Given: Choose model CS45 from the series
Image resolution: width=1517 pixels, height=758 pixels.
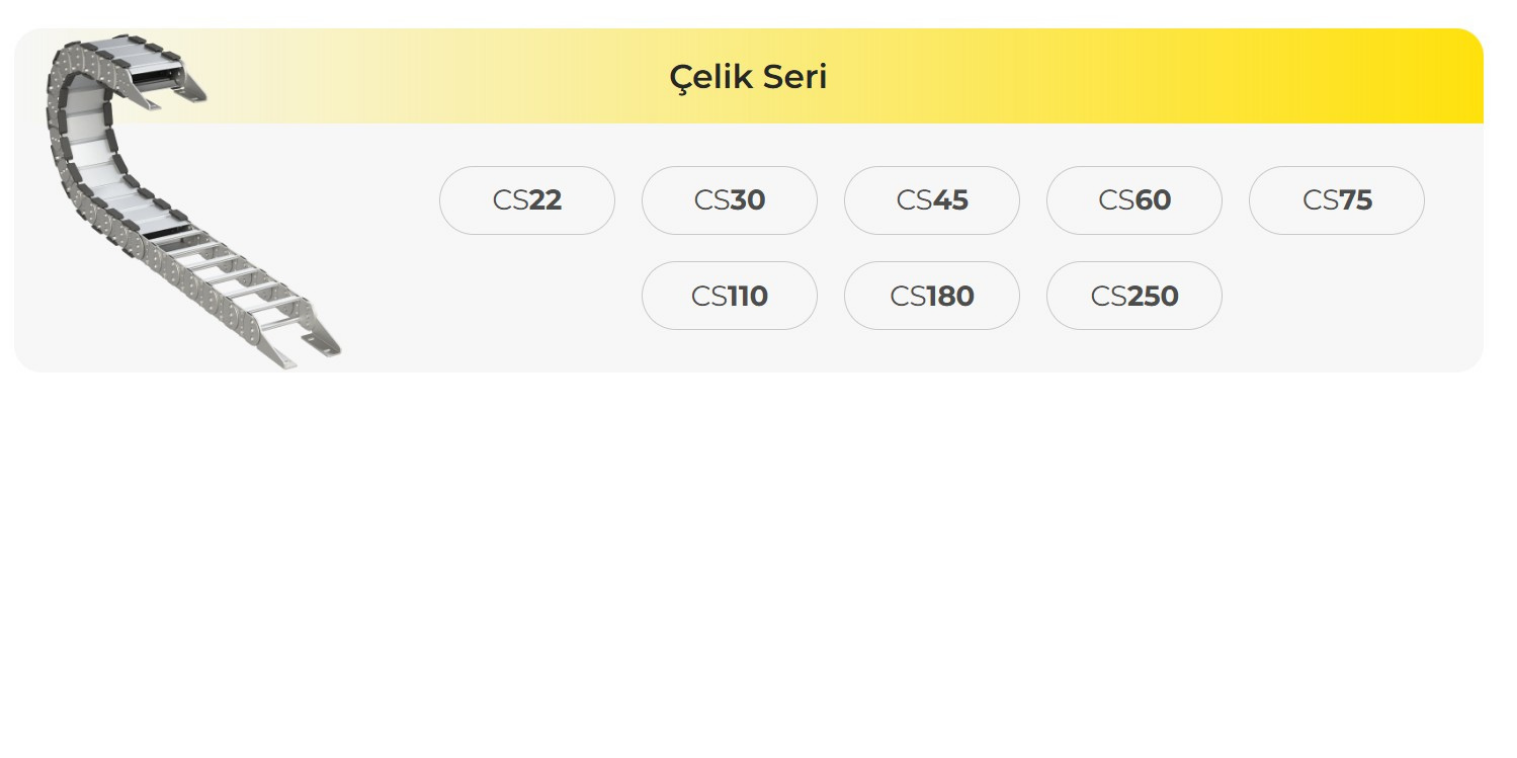Looking at the screenshot, I should point(931,200).
